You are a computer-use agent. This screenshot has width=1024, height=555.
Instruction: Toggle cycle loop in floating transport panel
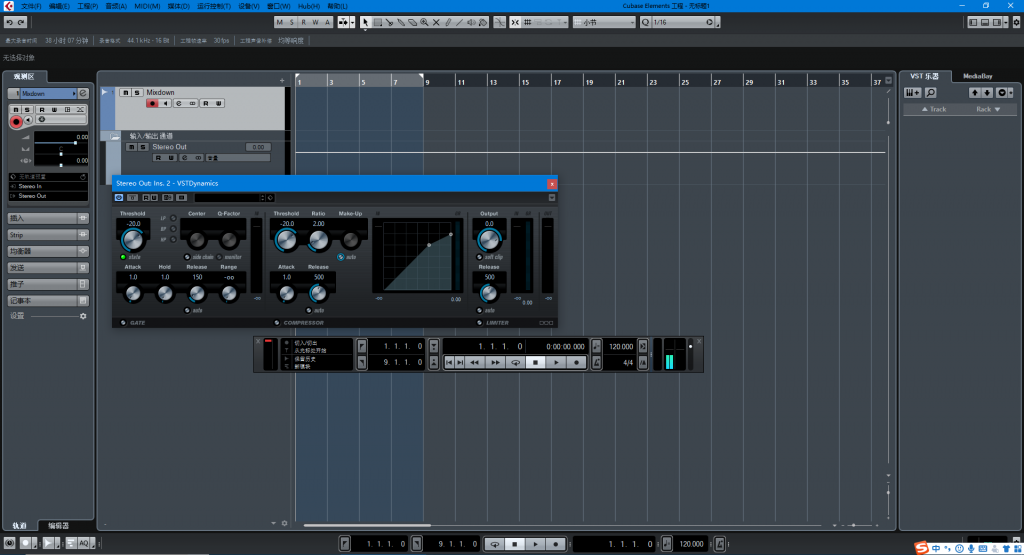click(x=515, y=362)
